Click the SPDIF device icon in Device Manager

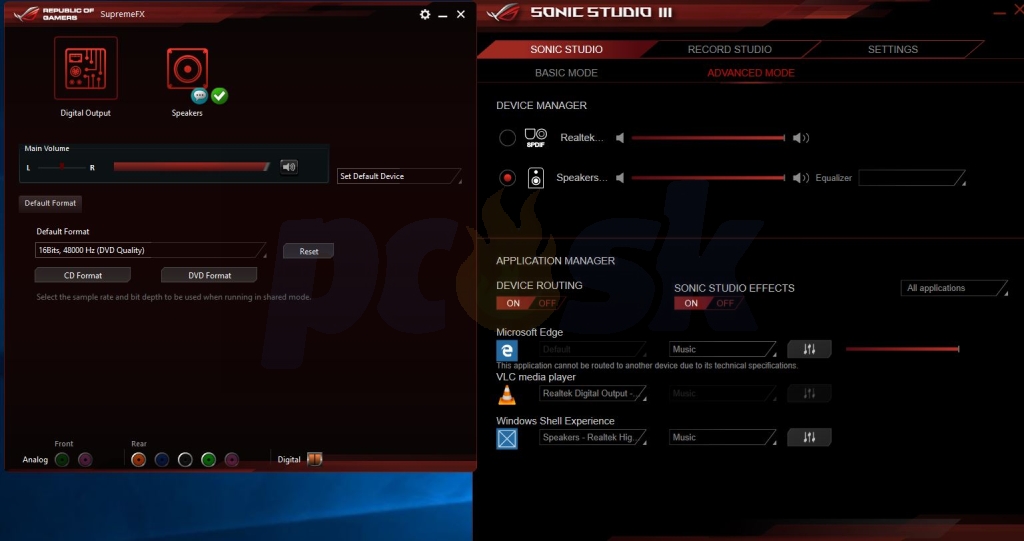click(x=536, y=138)
